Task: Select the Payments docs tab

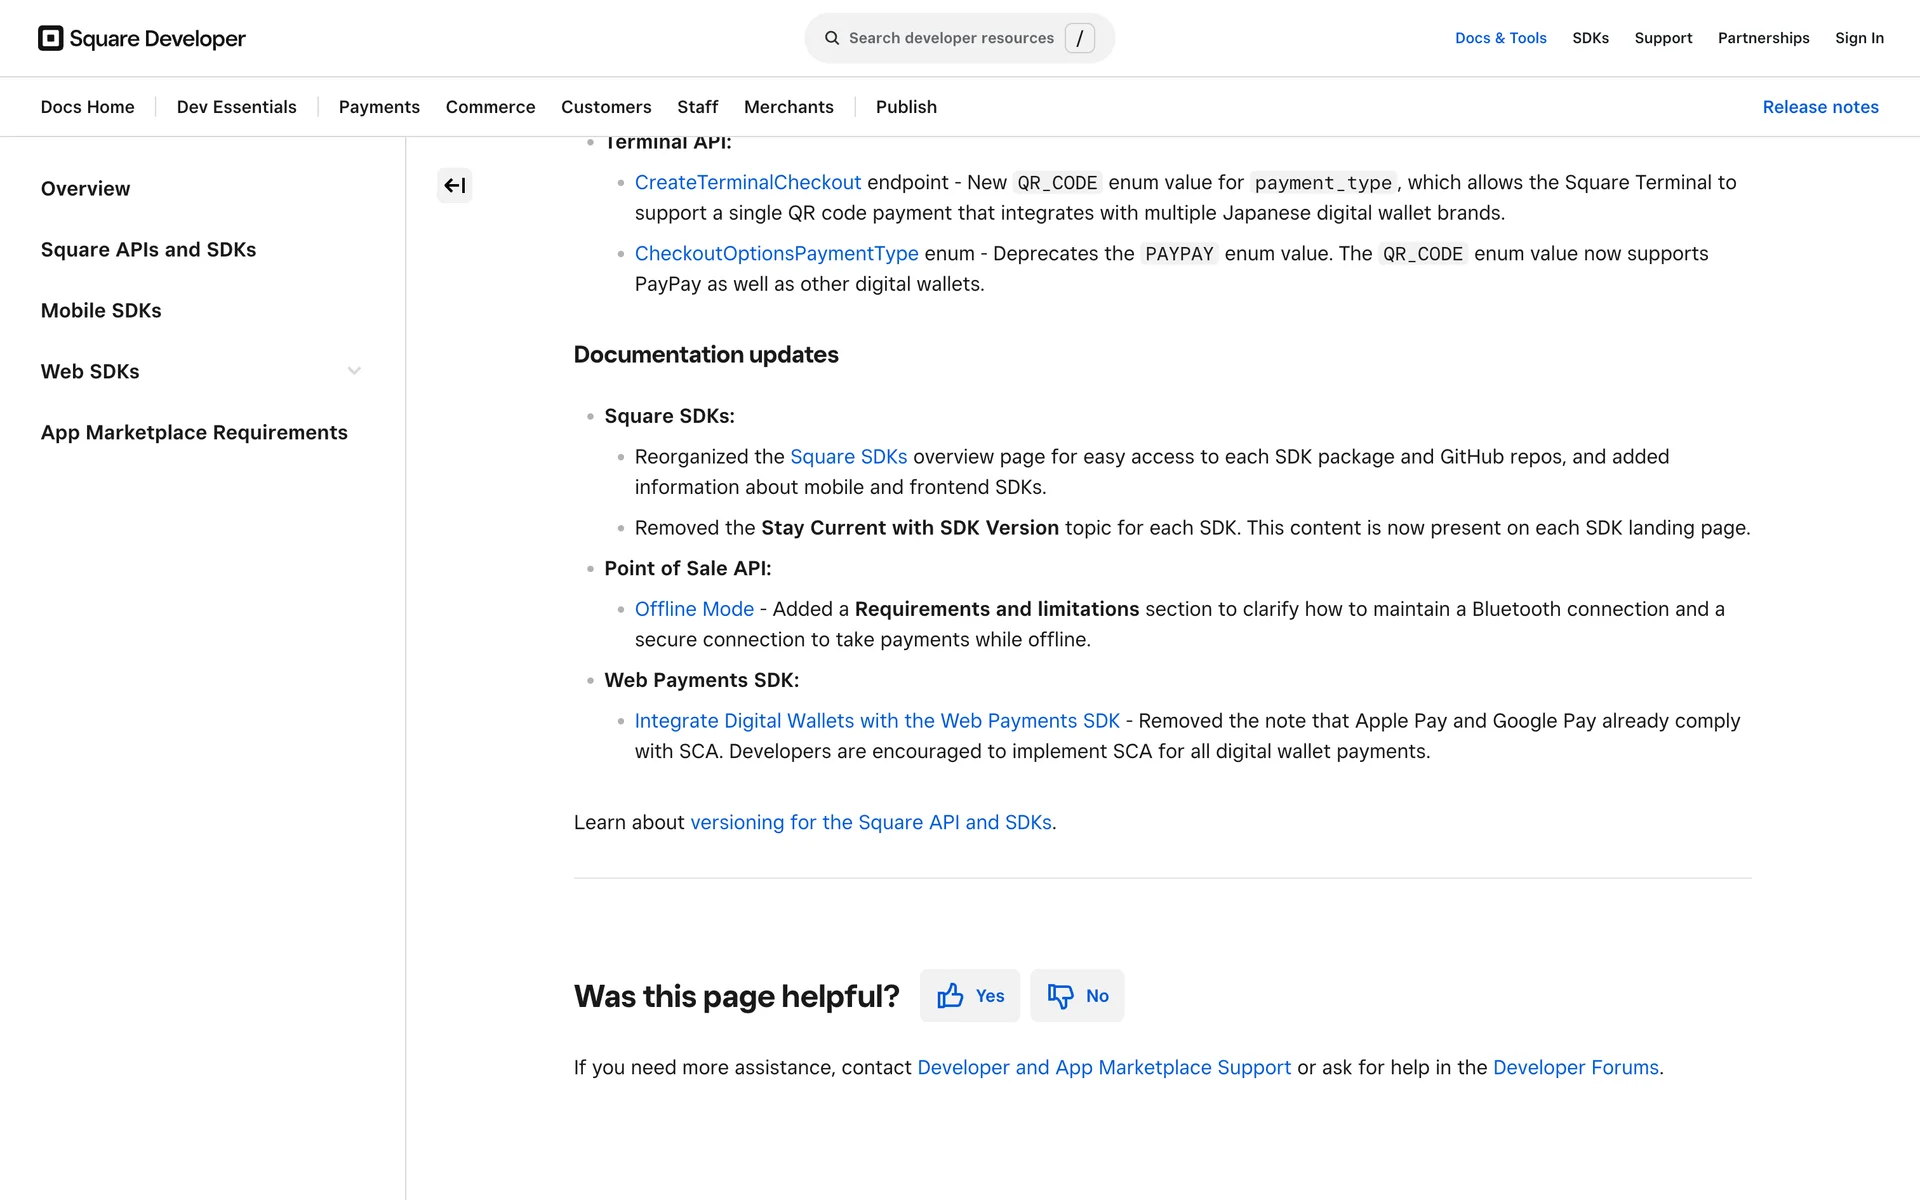Action: [x=379, y=107]
